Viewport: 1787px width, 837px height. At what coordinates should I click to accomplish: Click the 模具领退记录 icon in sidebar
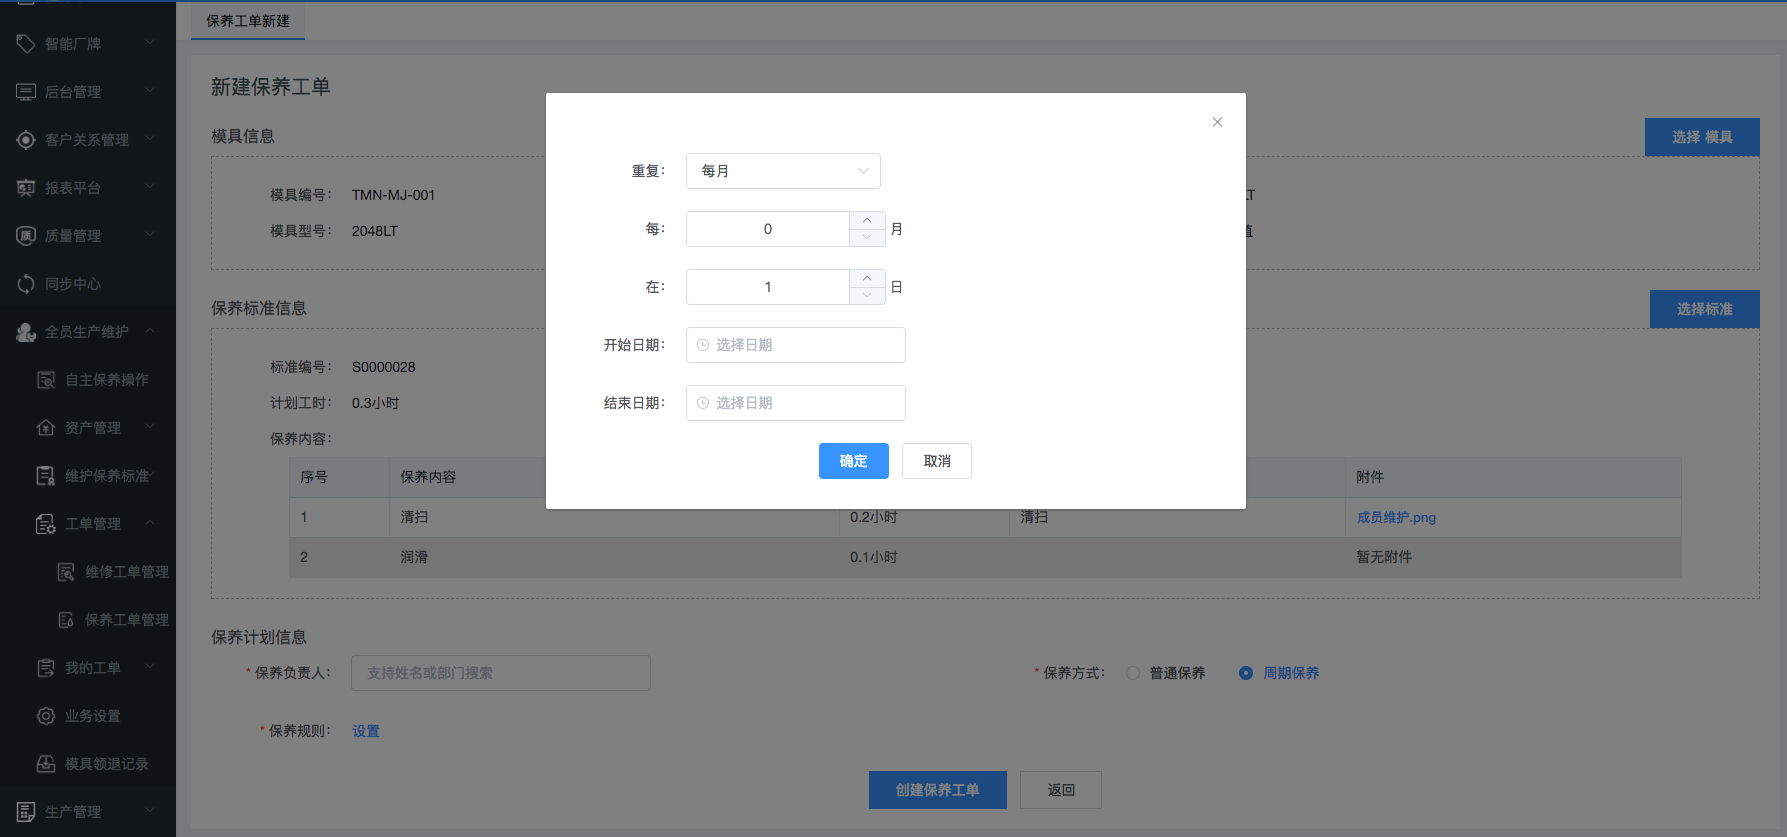[x=46, y=764]
